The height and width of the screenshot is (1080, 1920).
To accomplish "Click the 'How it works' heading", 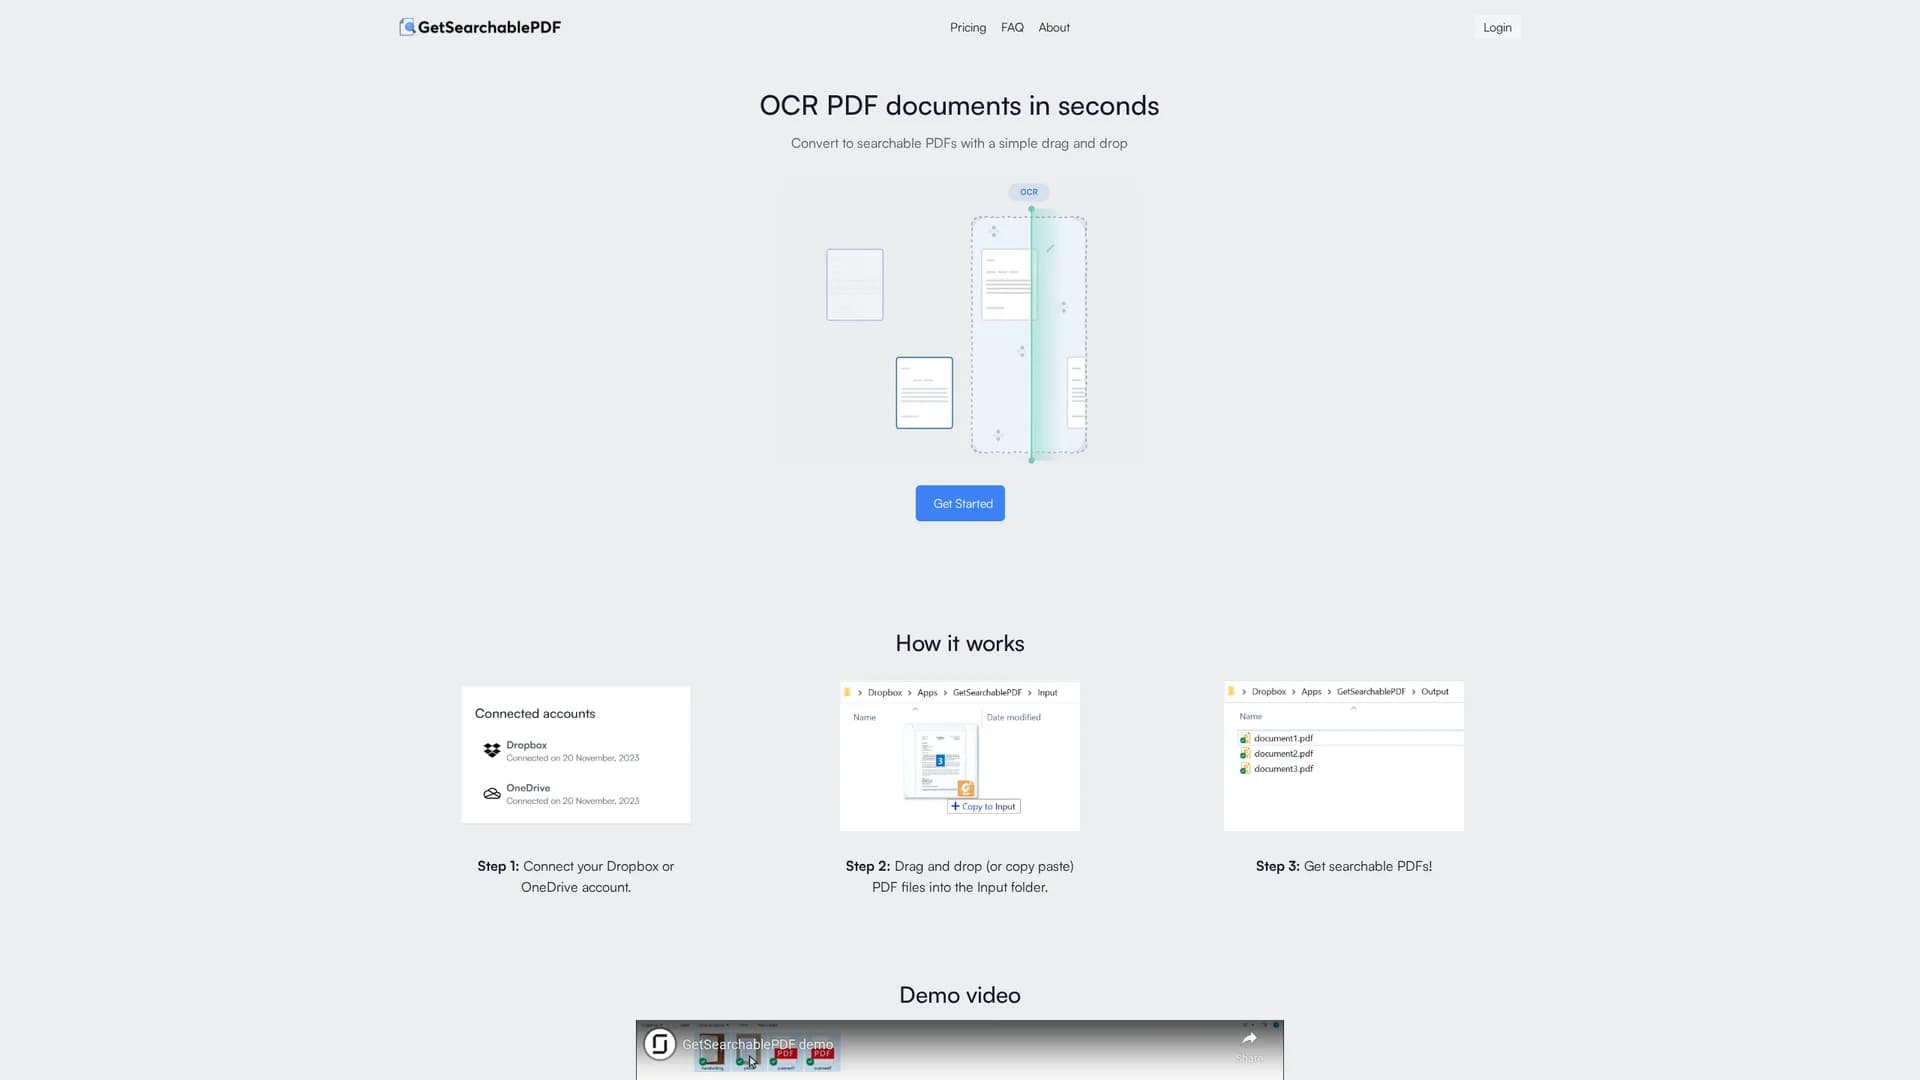I will (x=960, y=643).
